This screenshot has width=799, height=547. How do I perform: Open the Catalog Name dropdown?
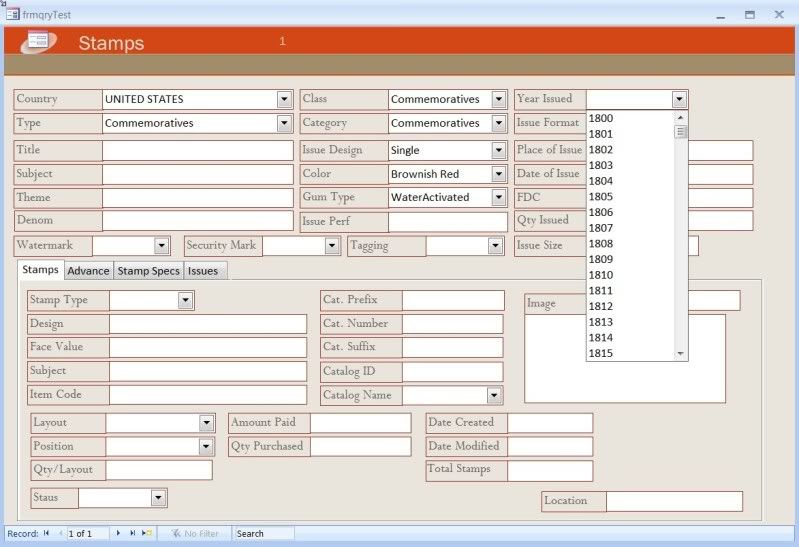point(494,395)
